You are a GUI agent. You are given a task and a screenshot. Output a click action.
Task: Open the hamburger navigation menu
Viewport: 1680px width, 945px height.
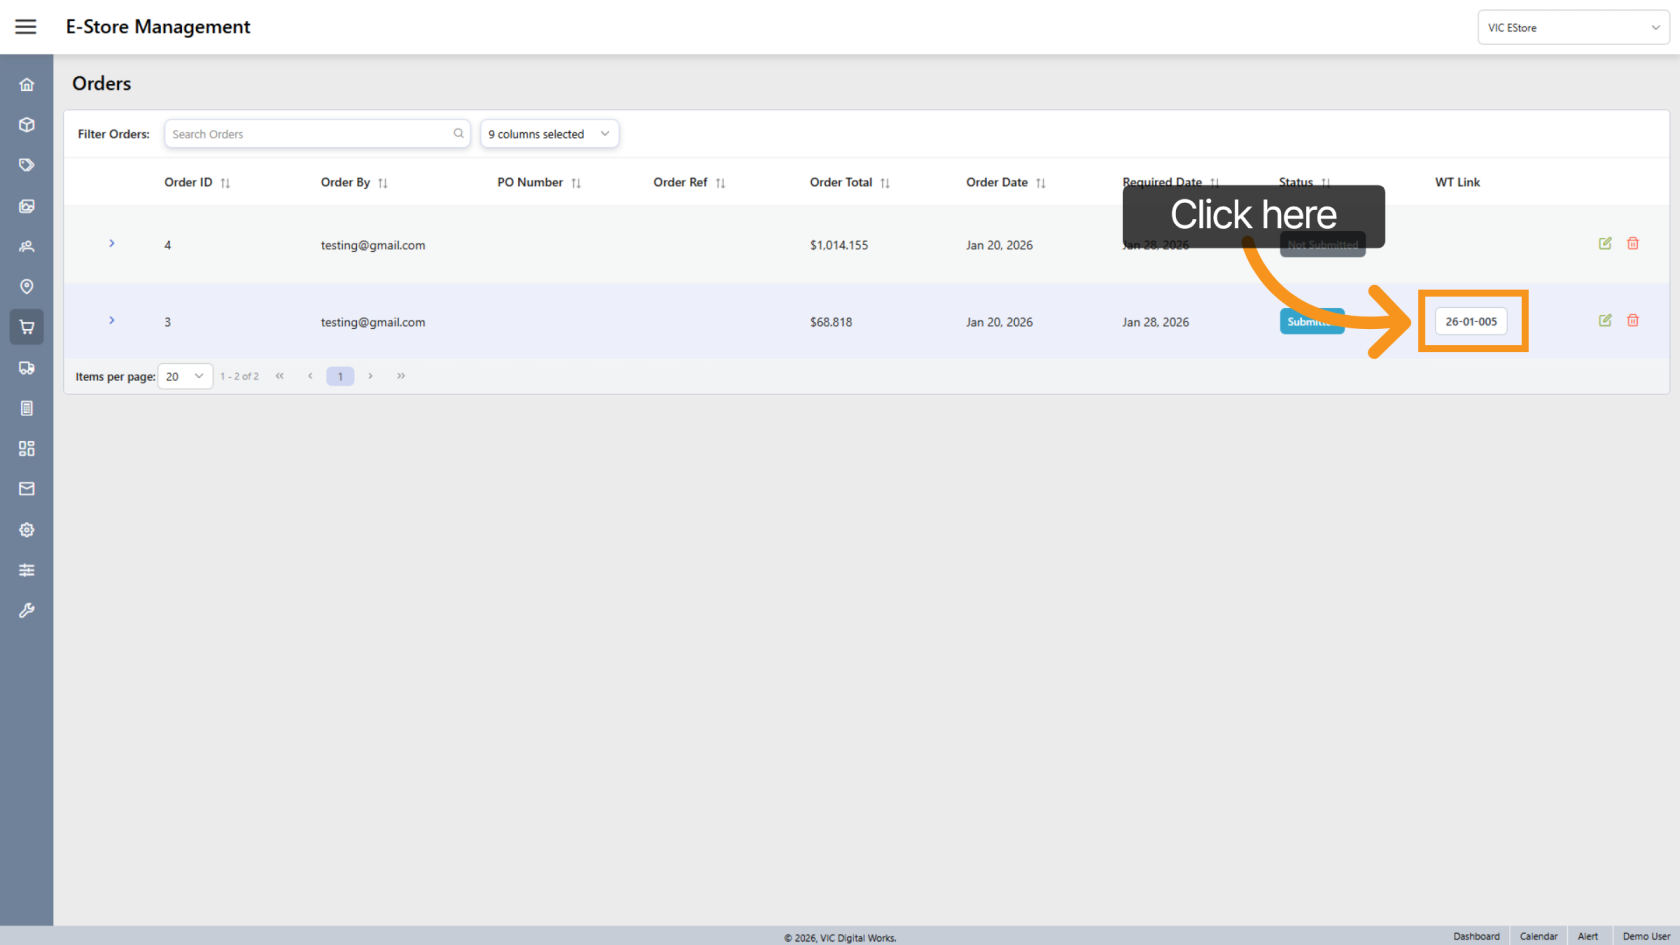pyautogui.click(x=26, y=27)
